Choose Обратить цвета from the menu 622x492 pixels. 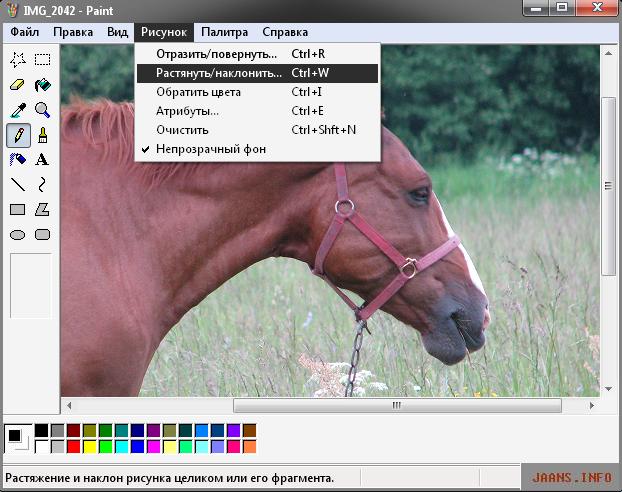[198, 92]
